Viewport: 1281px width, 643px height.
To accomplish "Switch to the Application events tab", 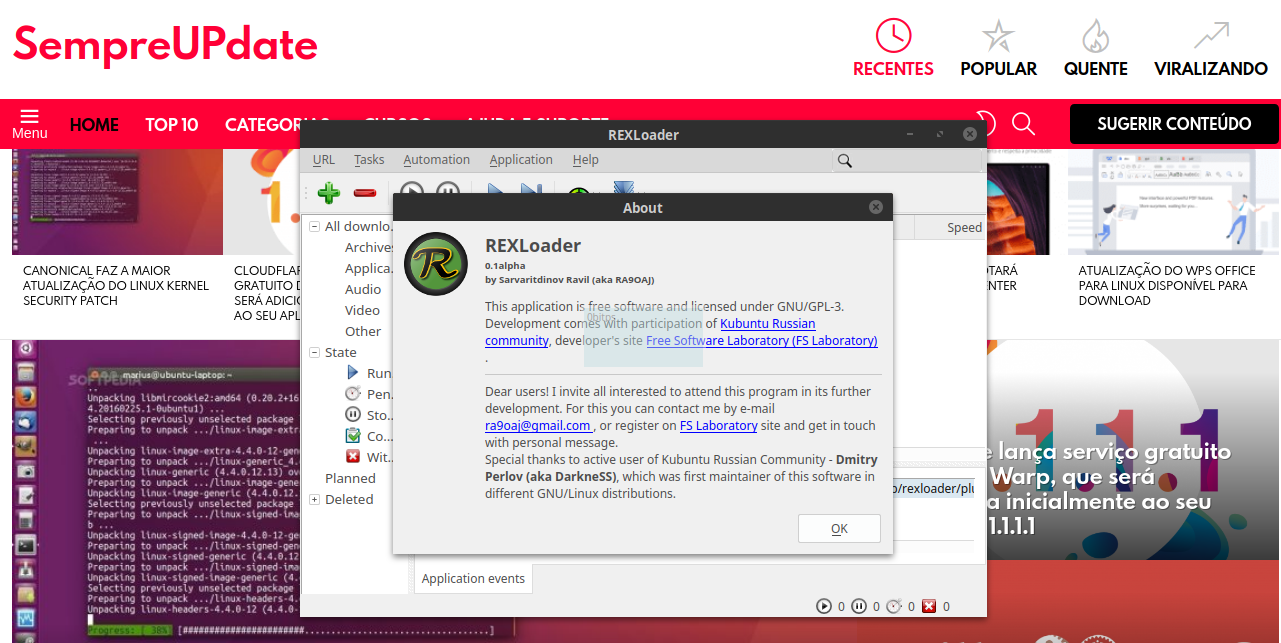I will [473, 578].
